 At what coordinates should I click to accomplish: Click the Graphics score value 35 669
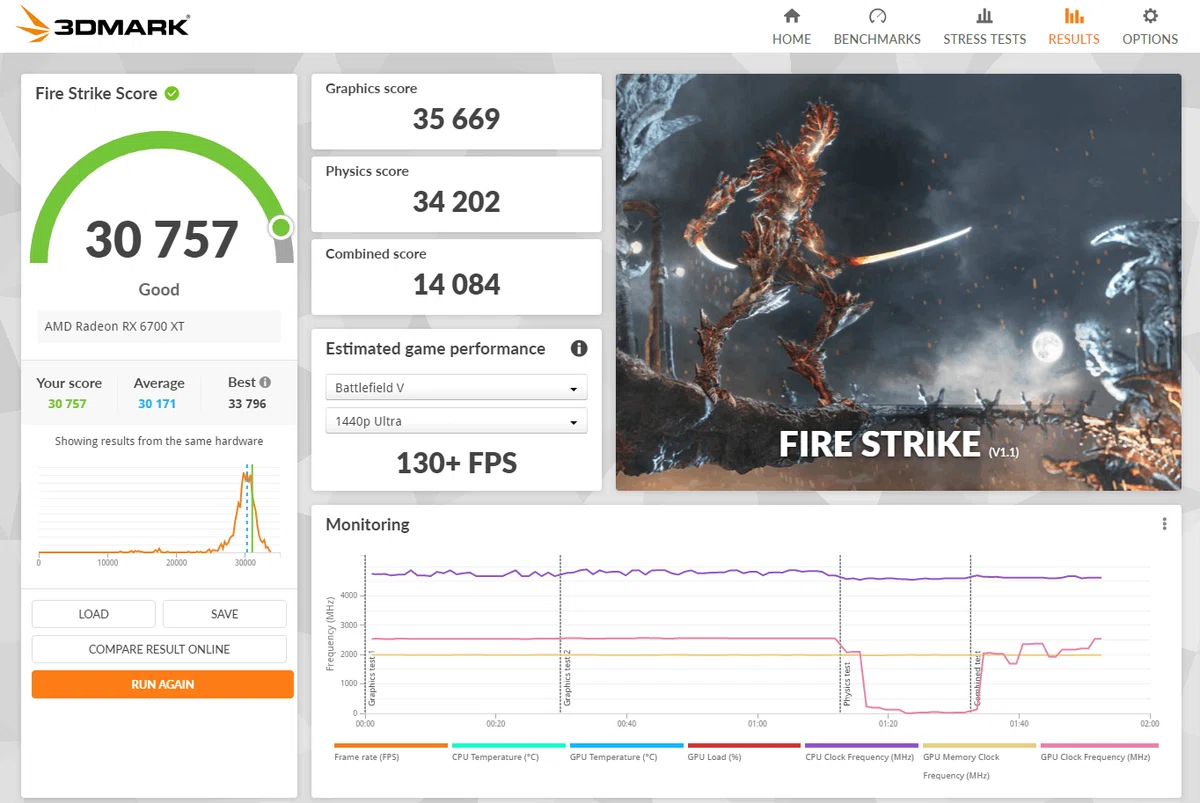tap(456, 119)
